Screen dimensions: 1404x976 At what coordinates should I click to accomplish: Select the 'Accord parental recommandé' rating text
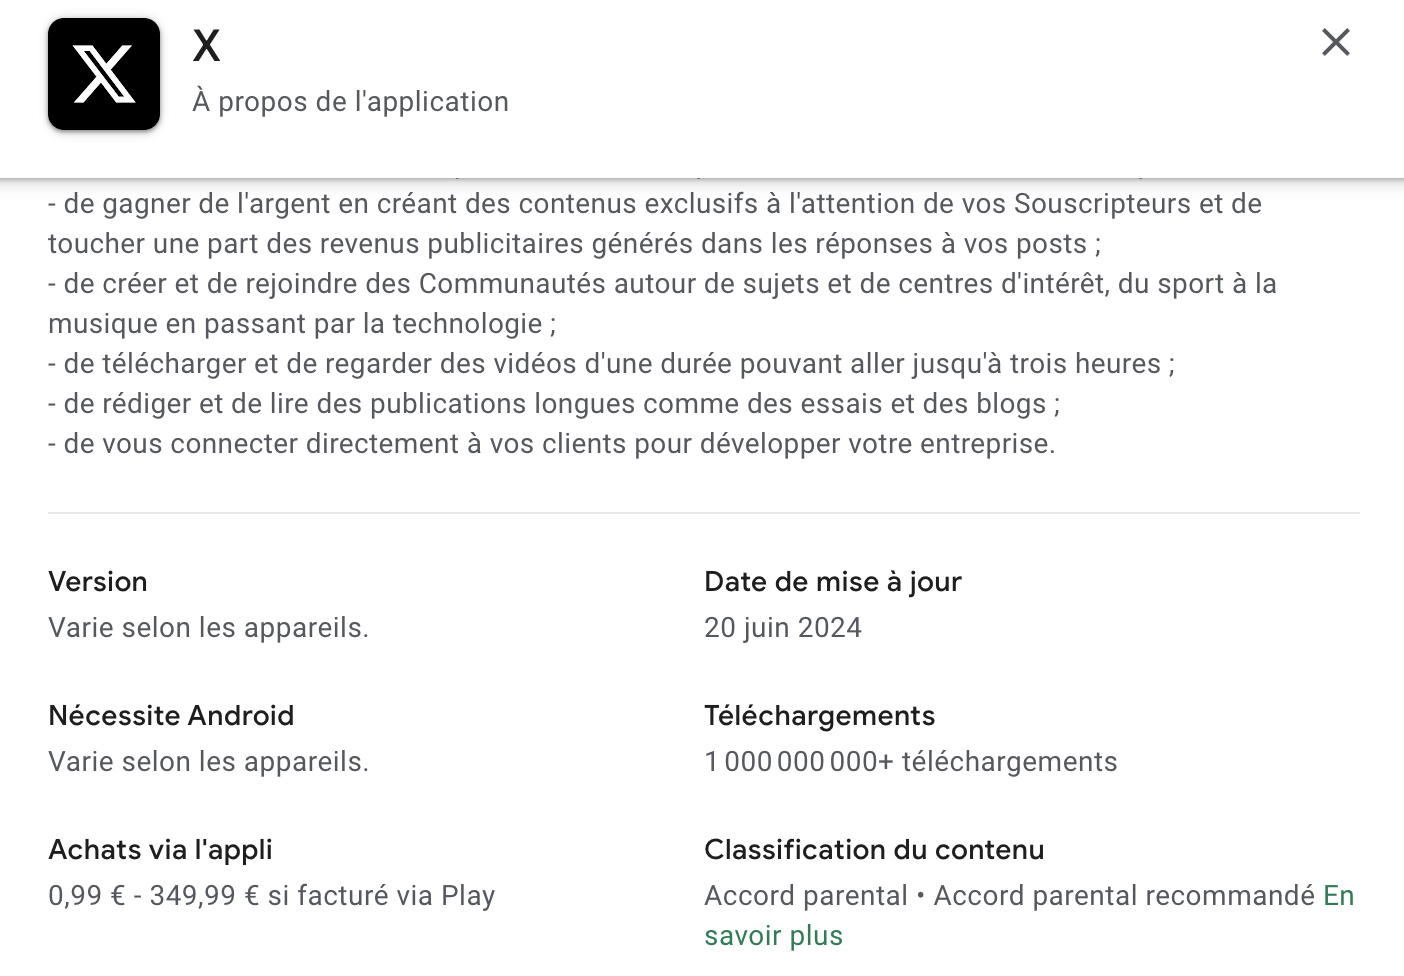tap(1124, 896)
